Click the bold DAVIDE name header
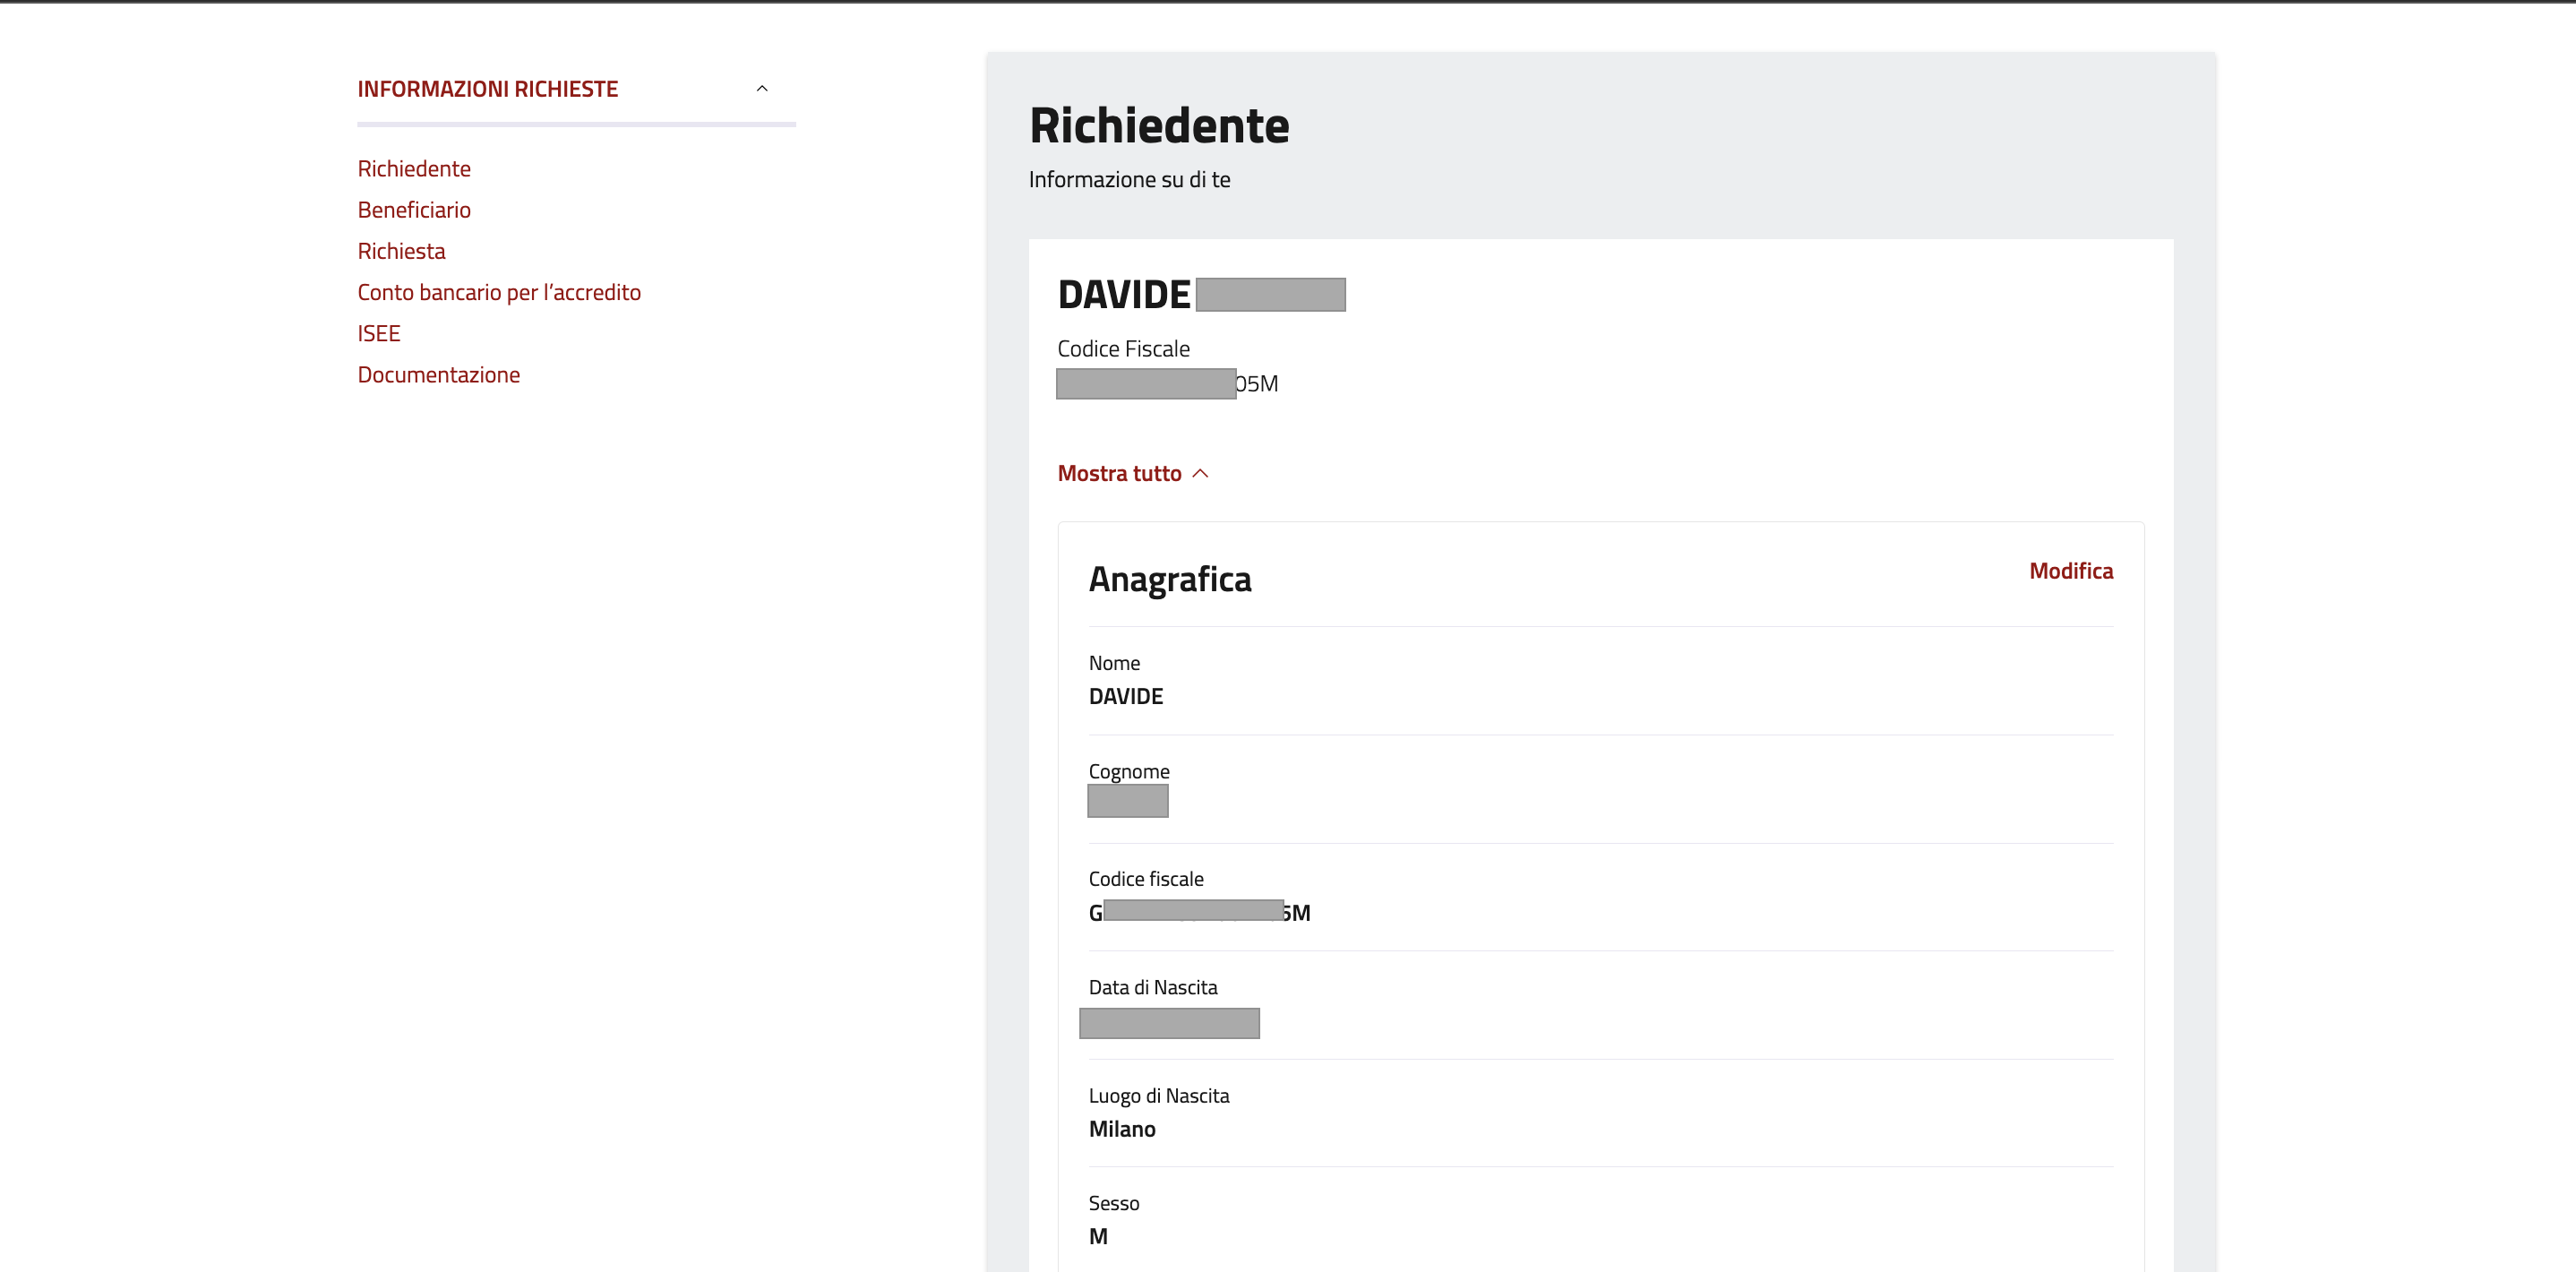The height and width of the screenshot is (1272, 2576). point(1124,295)
